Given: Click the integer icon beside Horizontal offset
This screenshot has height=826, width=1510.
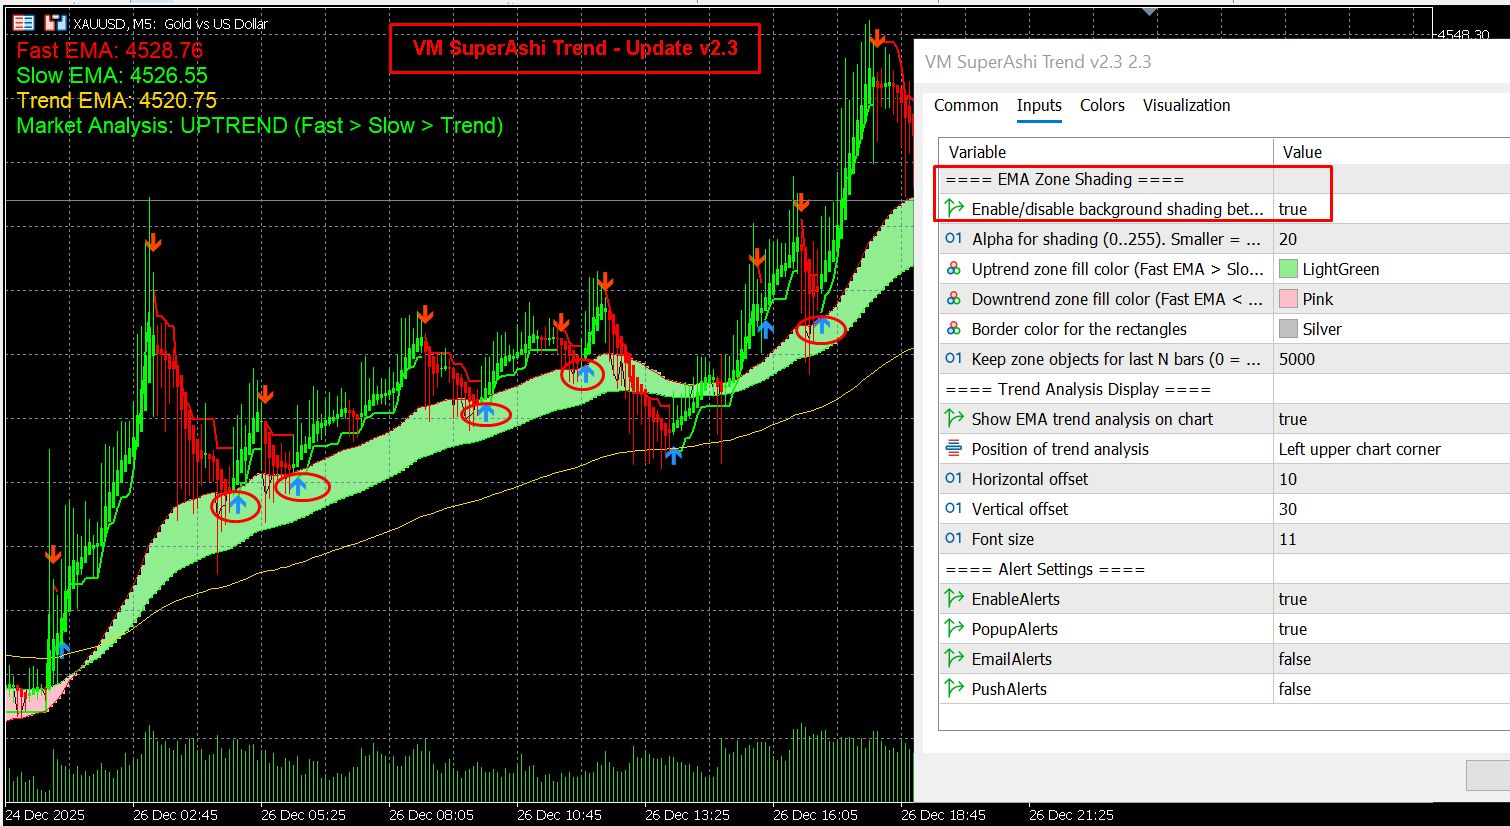Looking at the screenshot, I should (x=954, y=479).
